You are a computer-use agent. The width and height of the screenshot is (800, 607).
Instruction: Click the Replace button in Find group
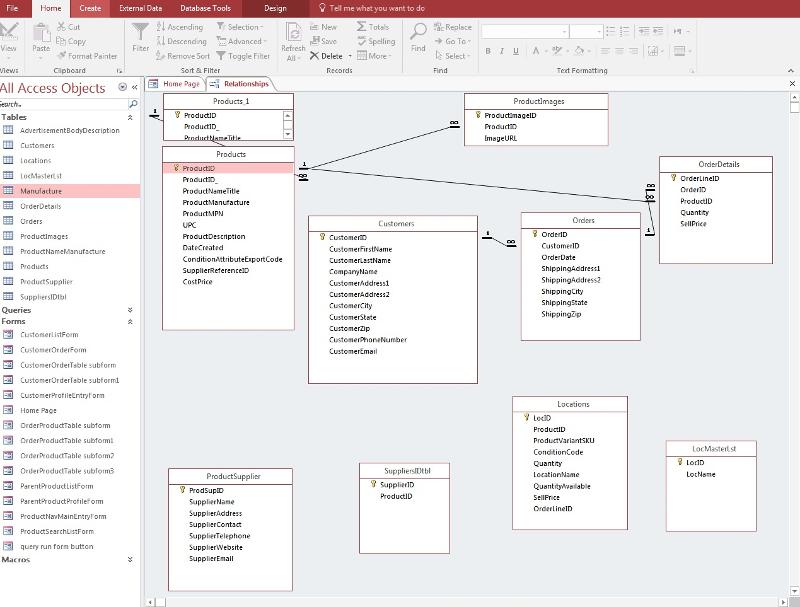pyautogui.click(x=453, y=27)
